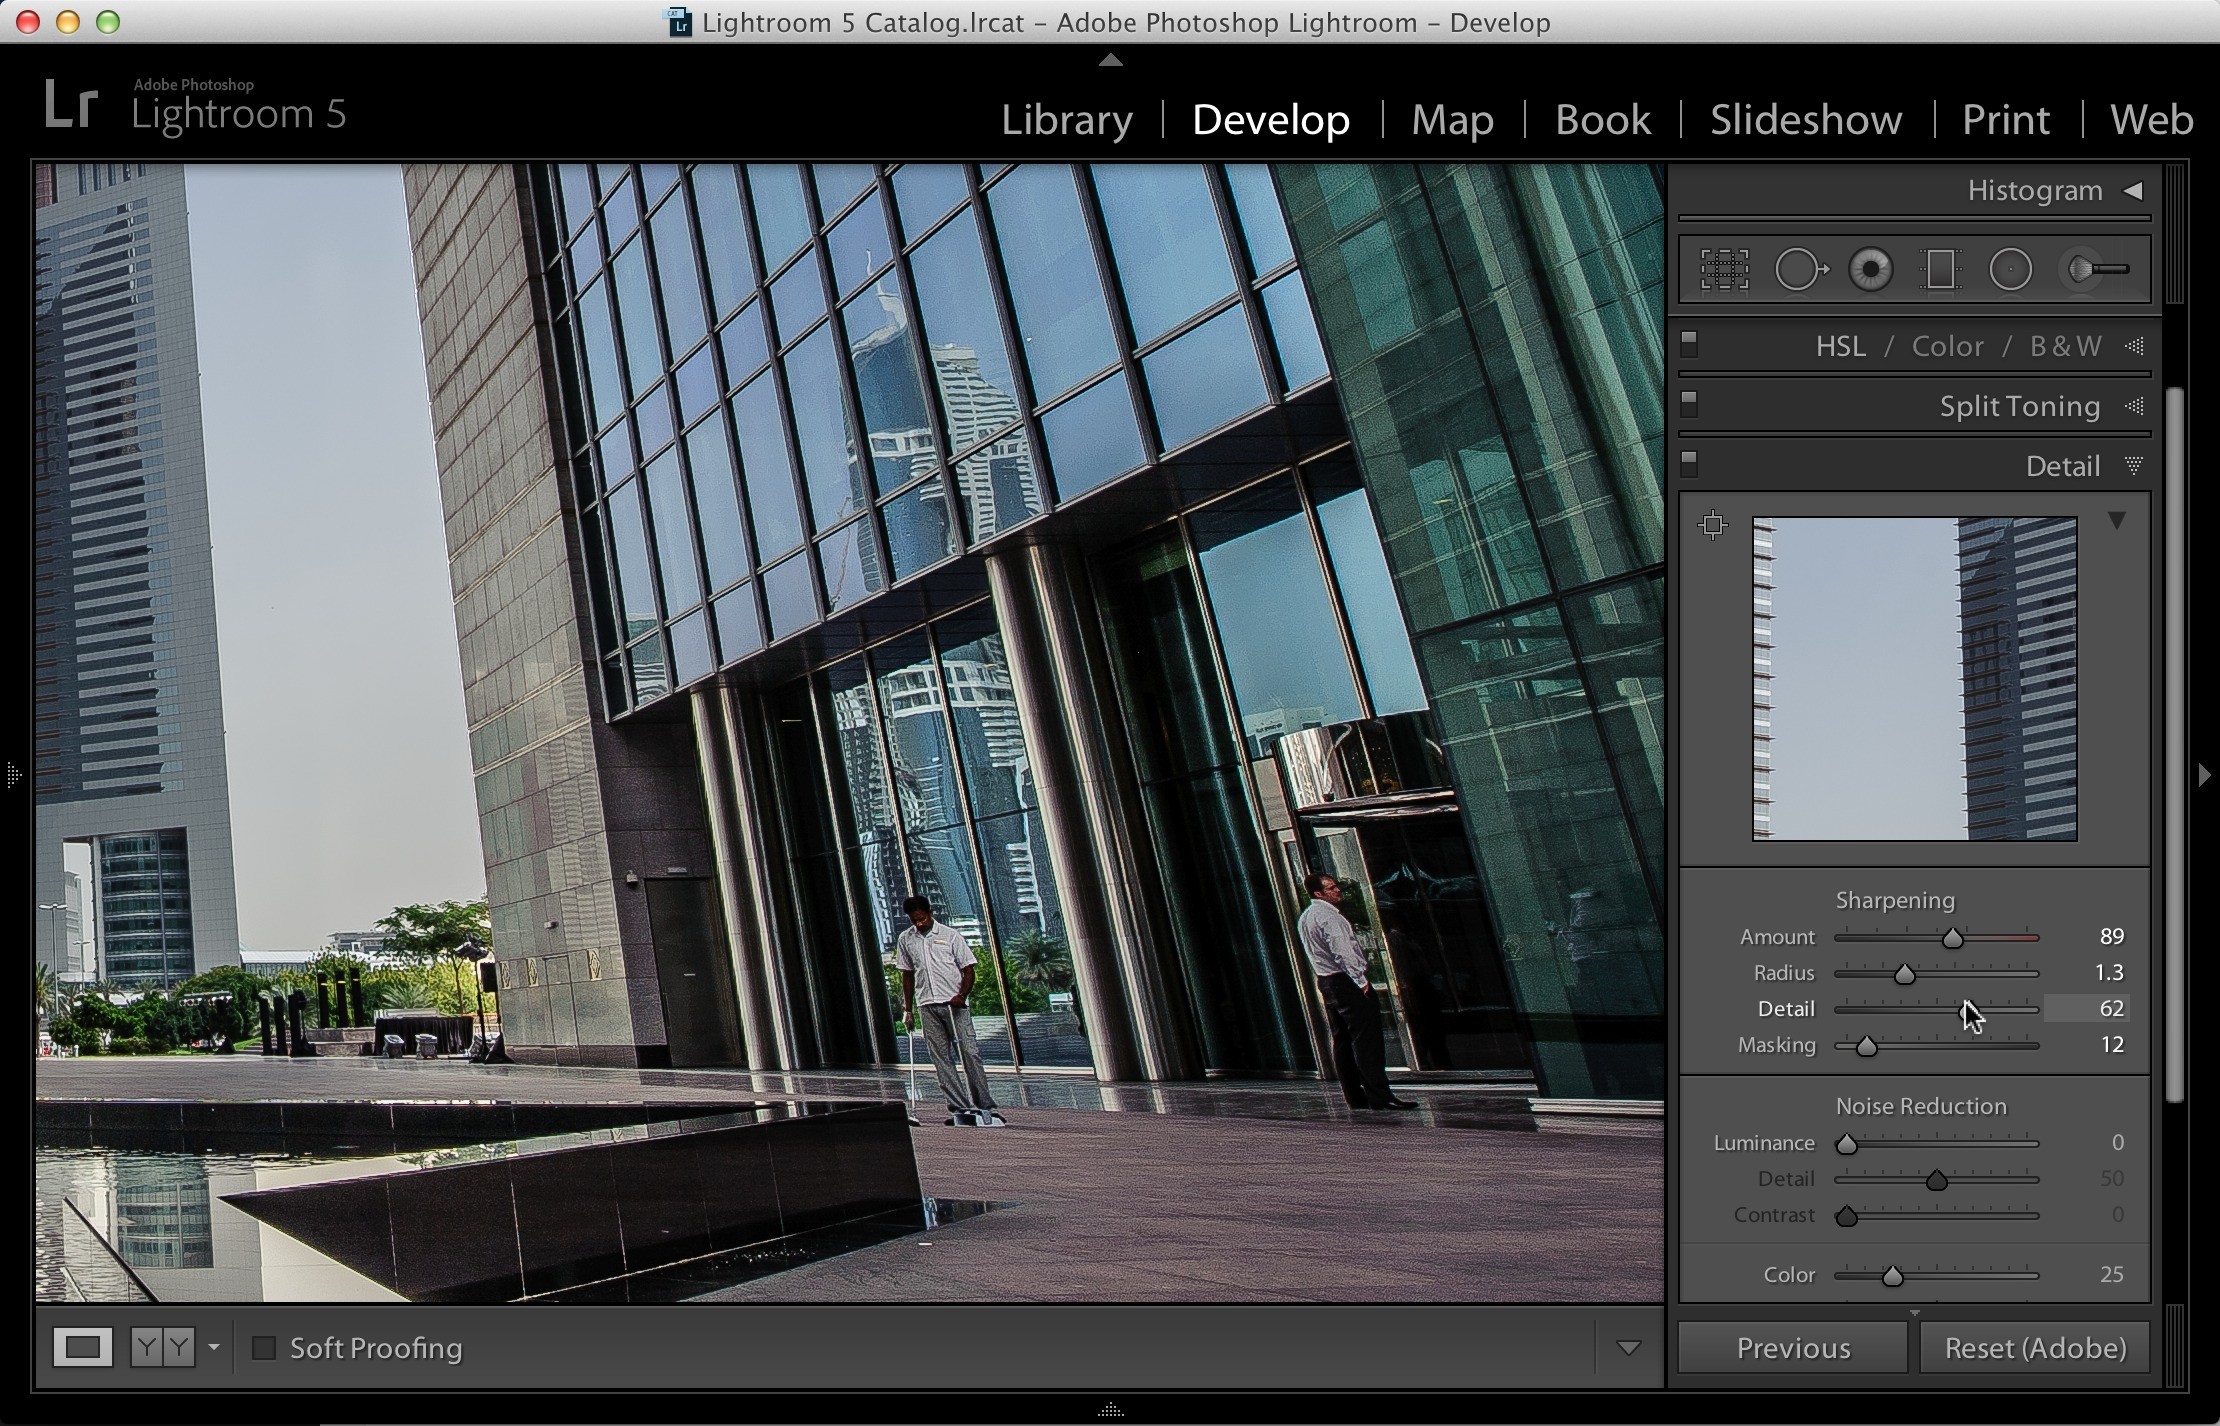Enable the Soft Proofing checkbox
This screenshot has height=1426, width=2220.
(x=264, y=1348)
